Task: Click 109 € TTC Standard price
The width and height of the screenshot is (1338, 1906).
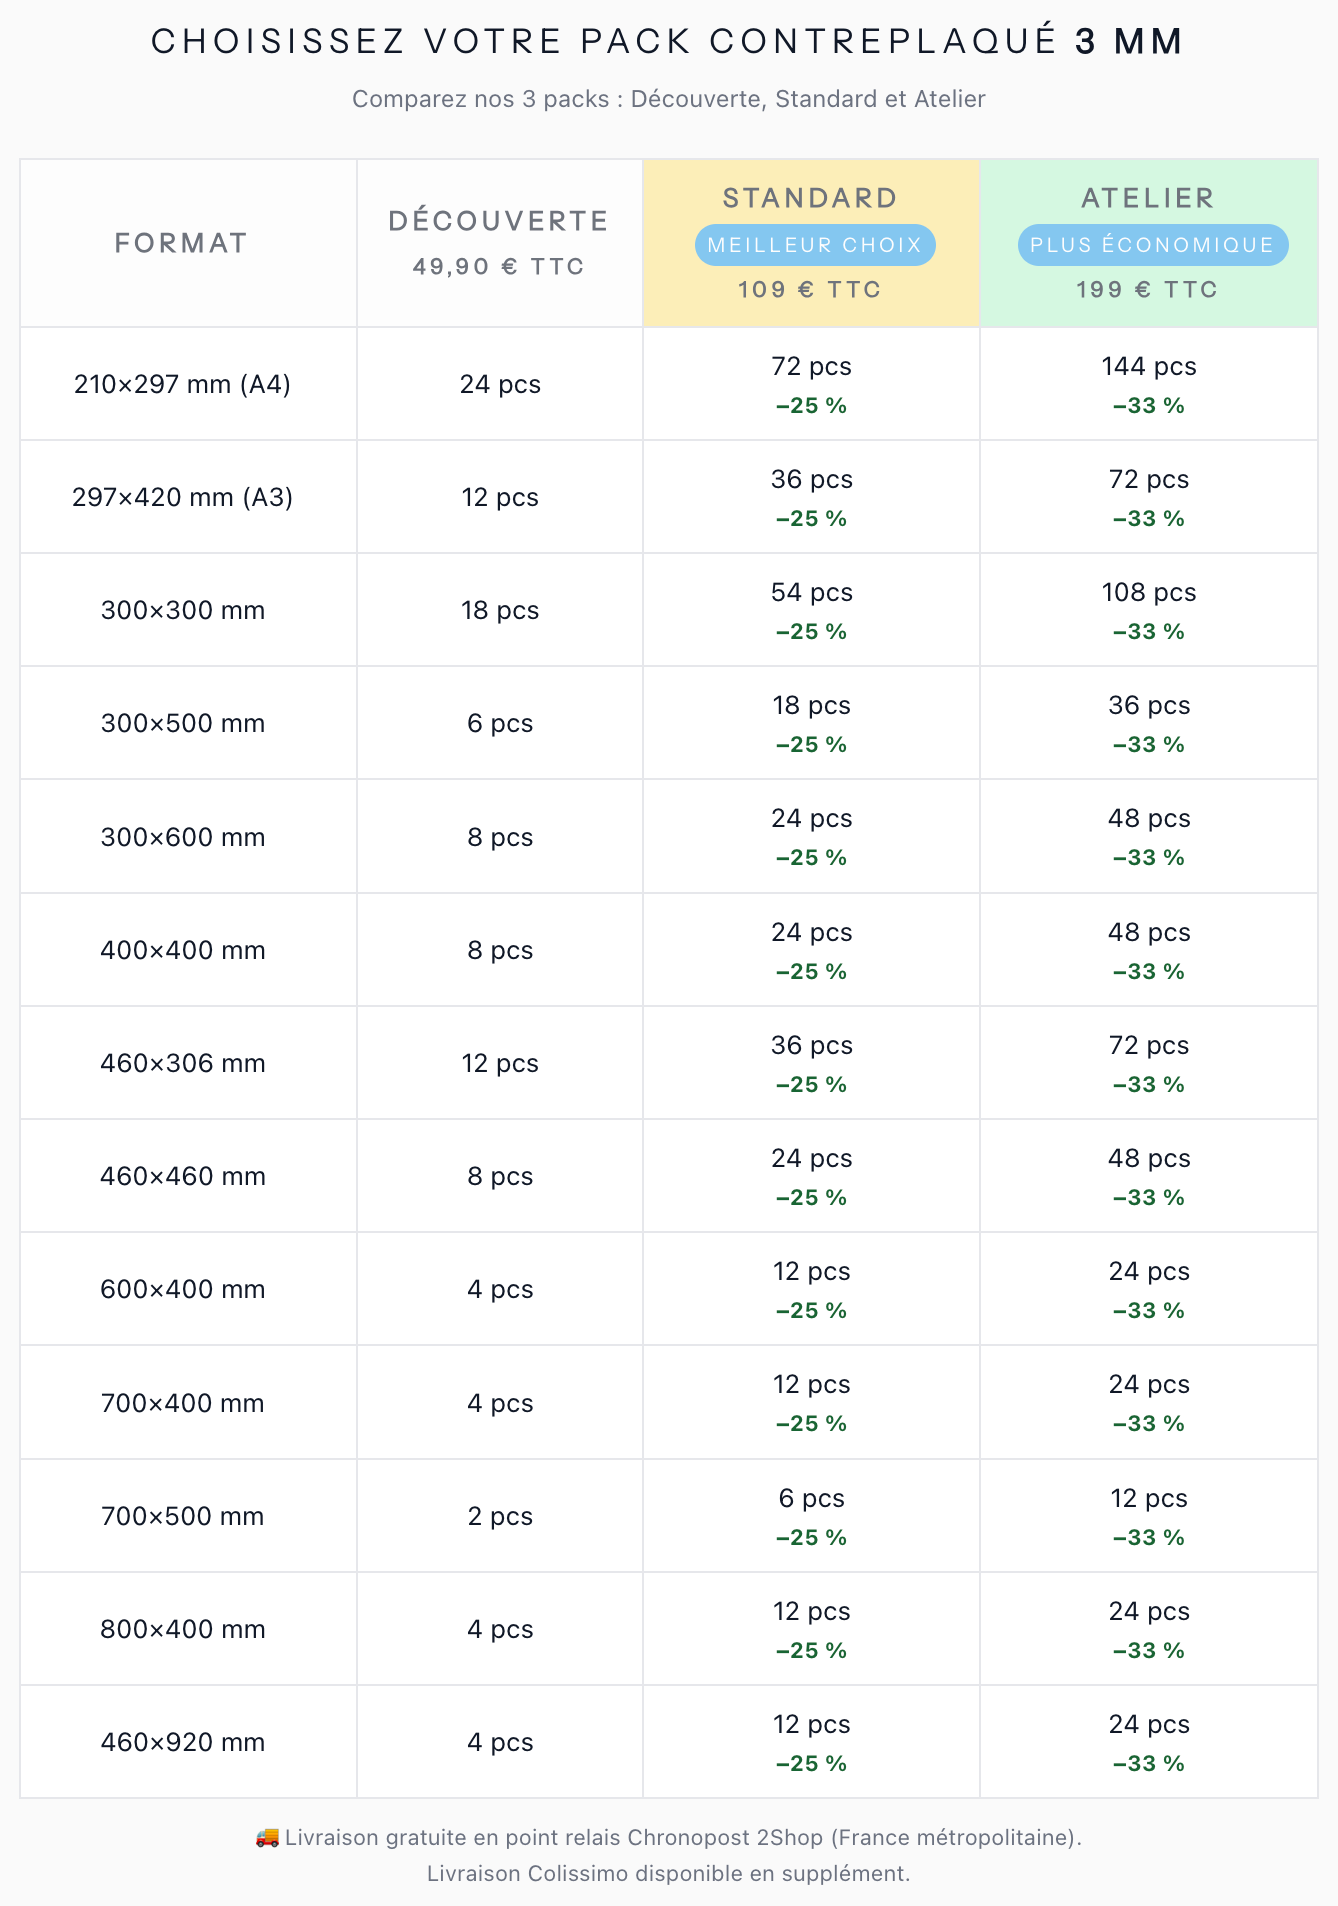Action: point(810,290)
